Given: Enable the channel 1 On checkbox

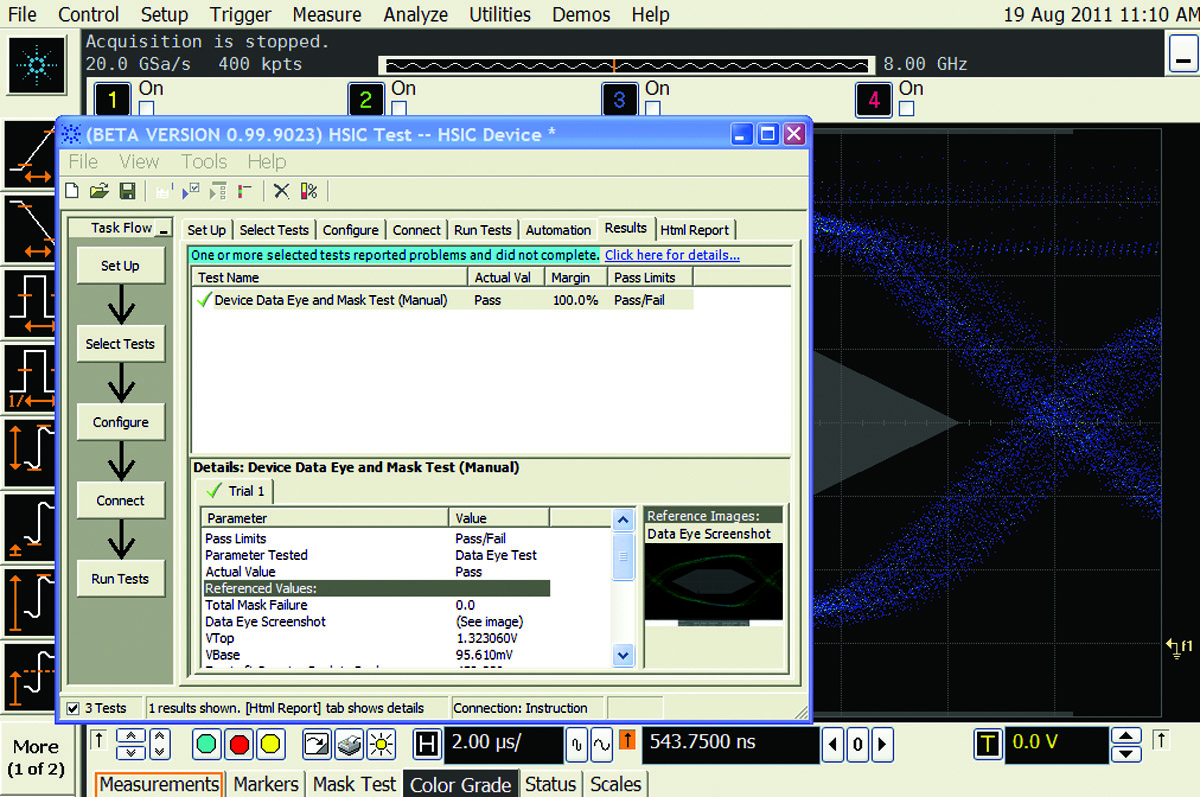Looking at the screenshot, I should 147,108.
